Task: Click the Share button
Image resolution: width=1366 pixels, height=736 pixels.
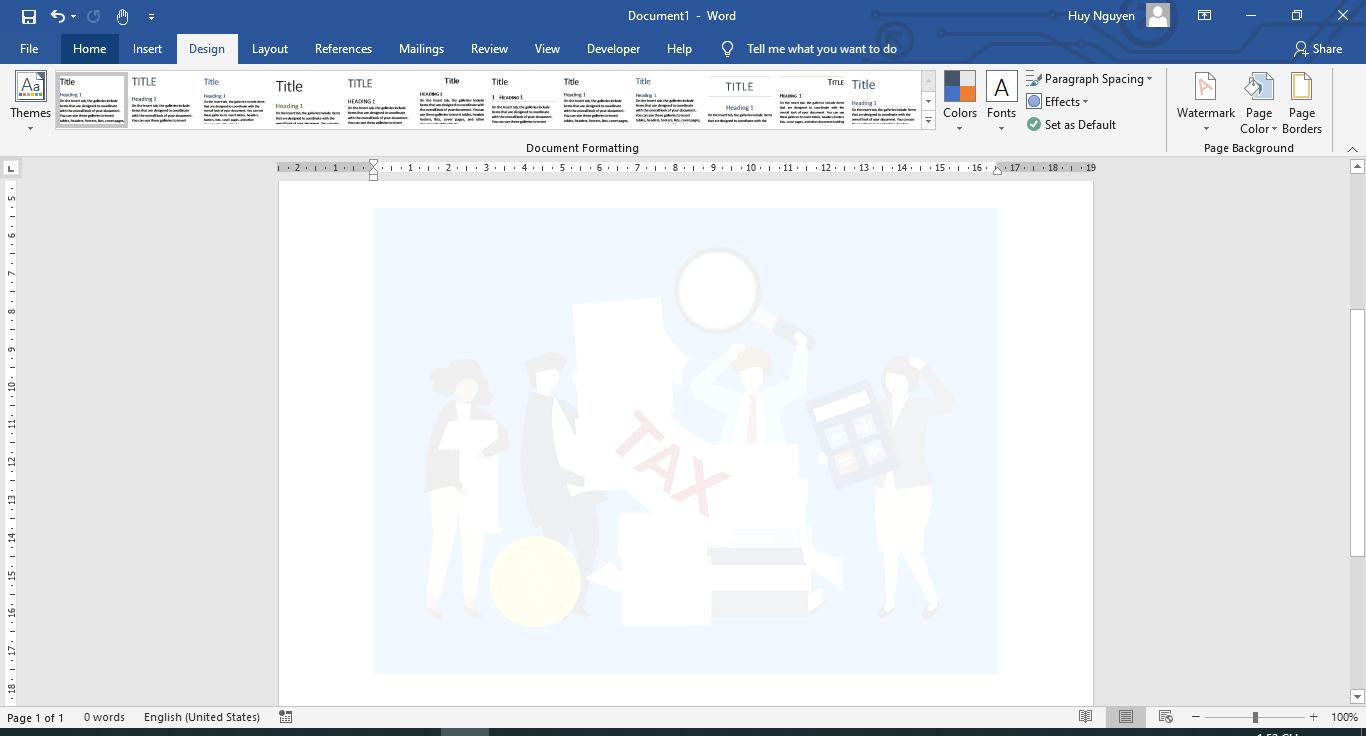Action: pos(1318,49)
